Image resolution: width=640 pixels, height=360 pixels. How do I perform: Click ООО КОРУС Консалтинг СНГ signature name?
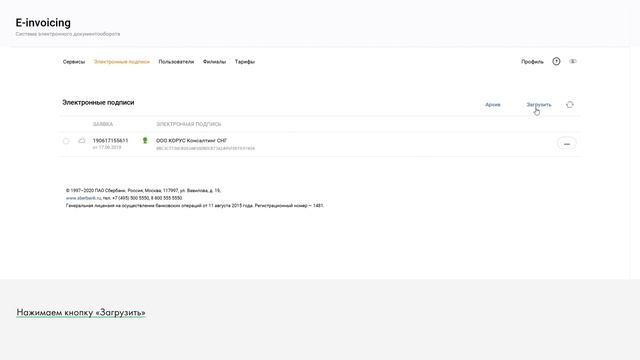[x=191, y=140]
